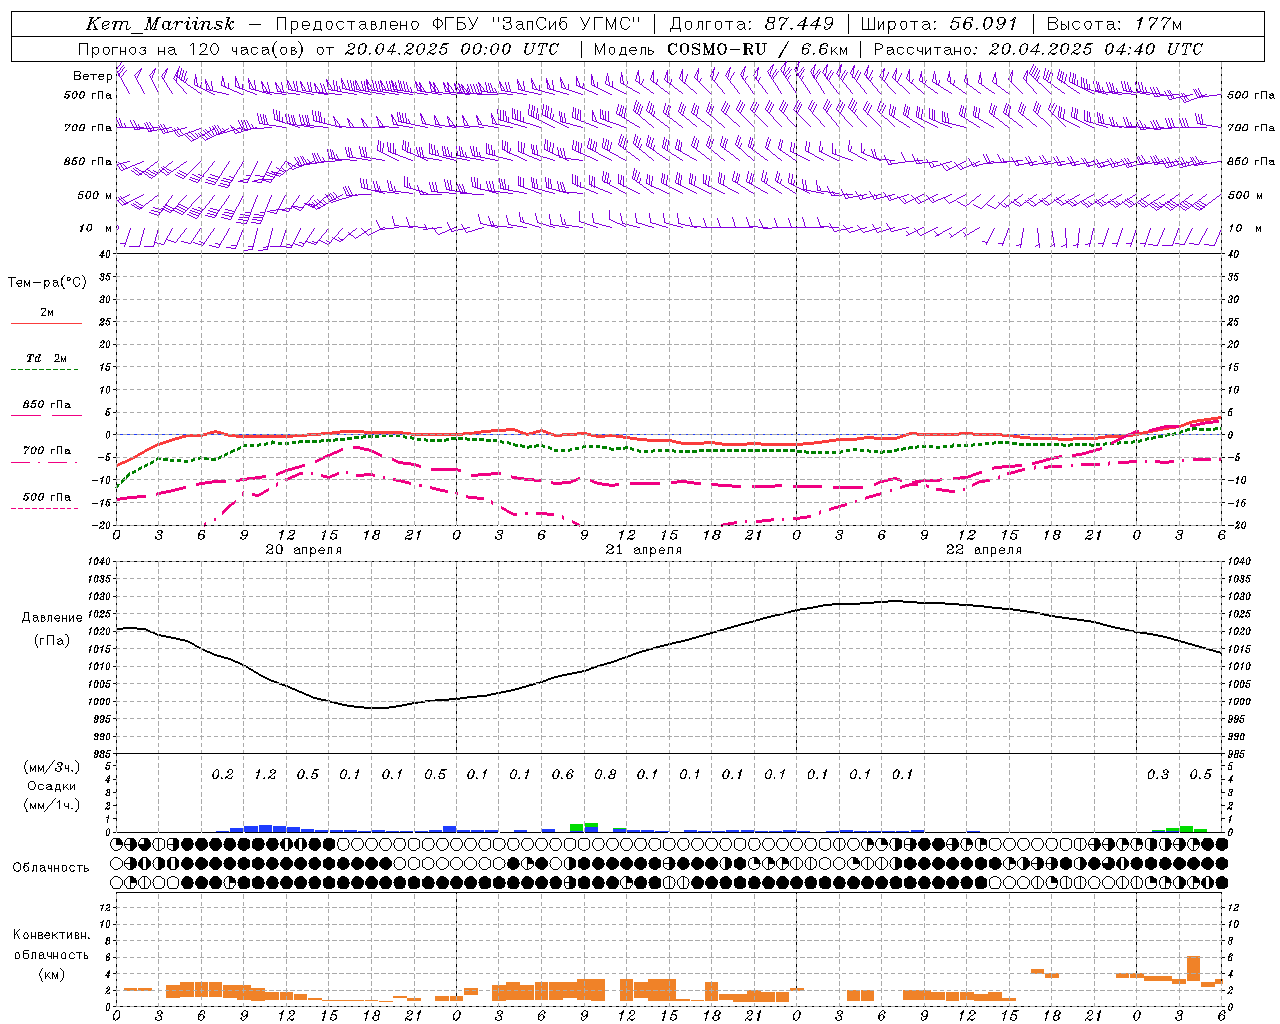Screen dimensions: 1280x1024
Task: Select the 0.8 precipitation value
Action: click(x=605, y=775)
